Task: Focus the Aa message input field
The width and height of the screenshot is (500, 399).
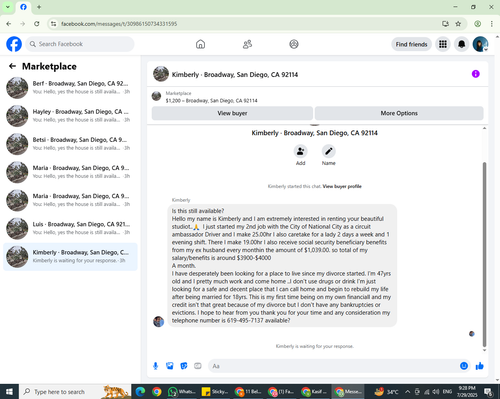Action: [x=333, y=366]
